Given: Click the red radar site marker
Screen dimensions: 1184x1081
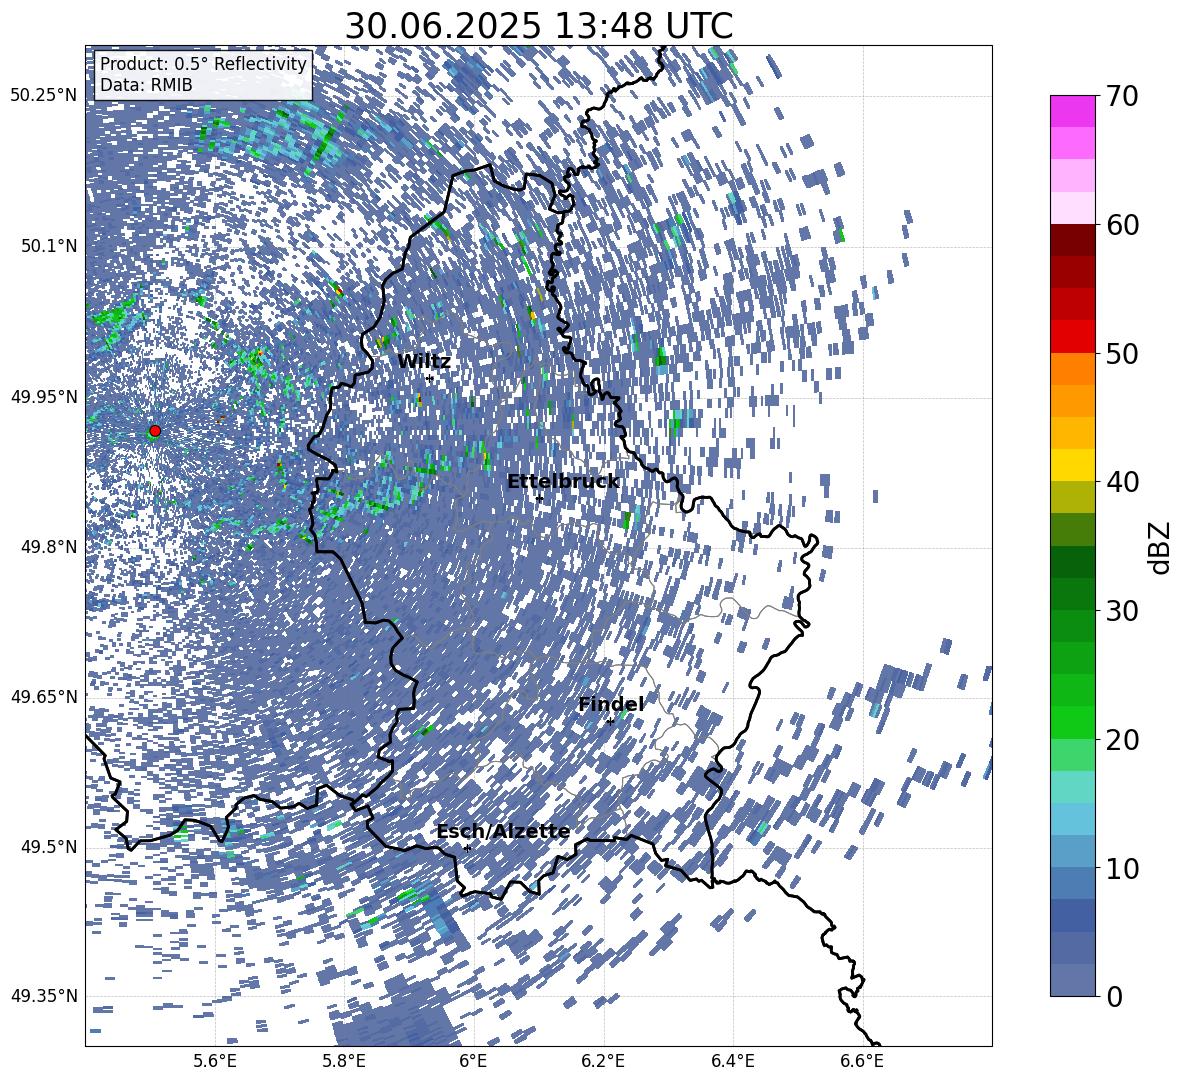Looking at the screenshot, I should pyautogui.click(x=155, y=431).
